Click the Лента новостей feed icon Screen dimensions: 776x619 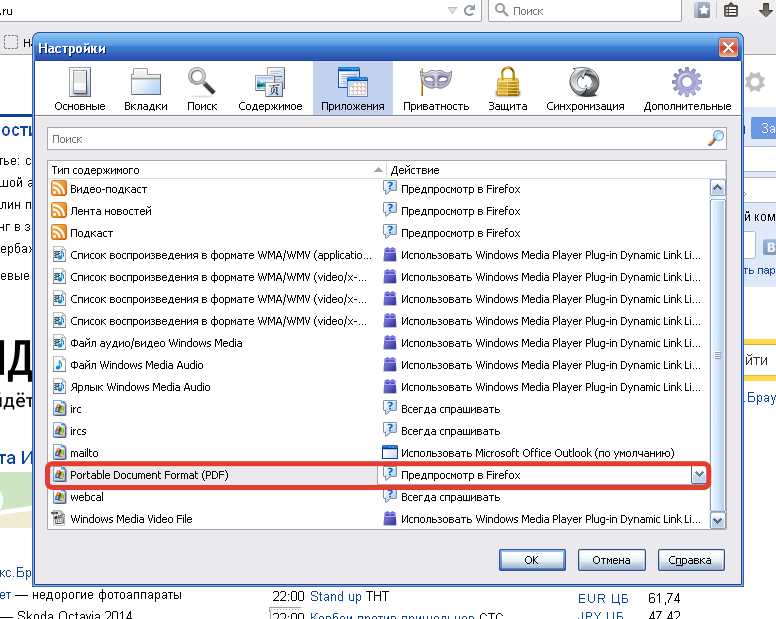coord(59,211)
